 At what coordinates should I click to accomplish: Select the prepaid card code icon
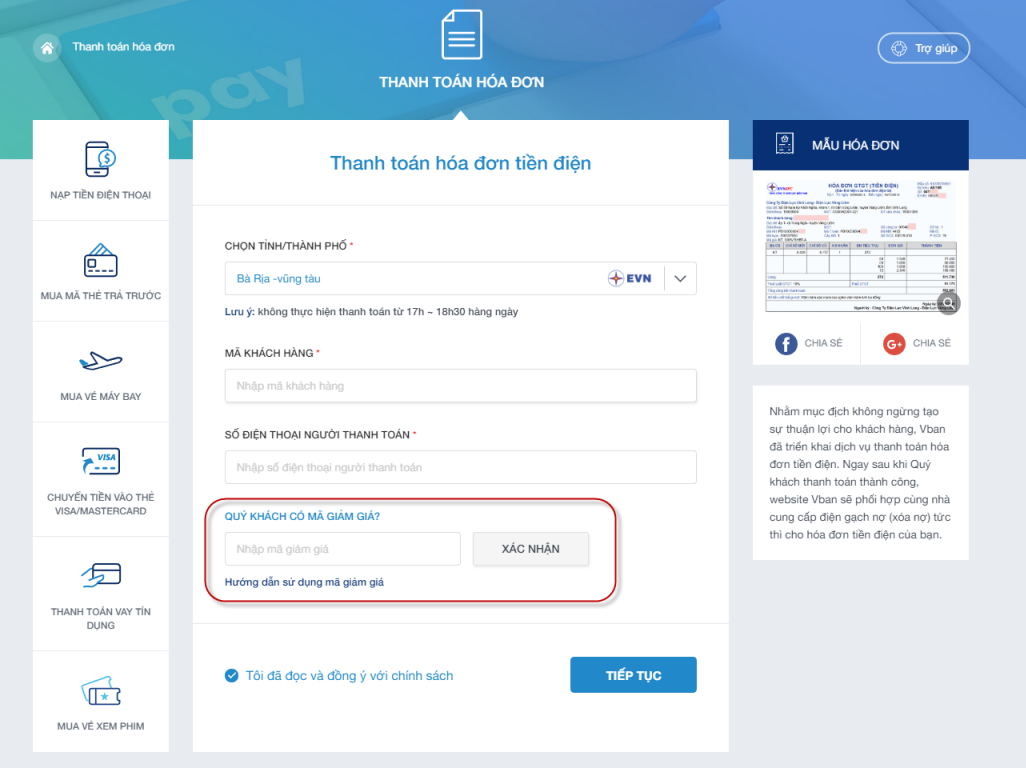pyautogui.click(x=101, y=260)
